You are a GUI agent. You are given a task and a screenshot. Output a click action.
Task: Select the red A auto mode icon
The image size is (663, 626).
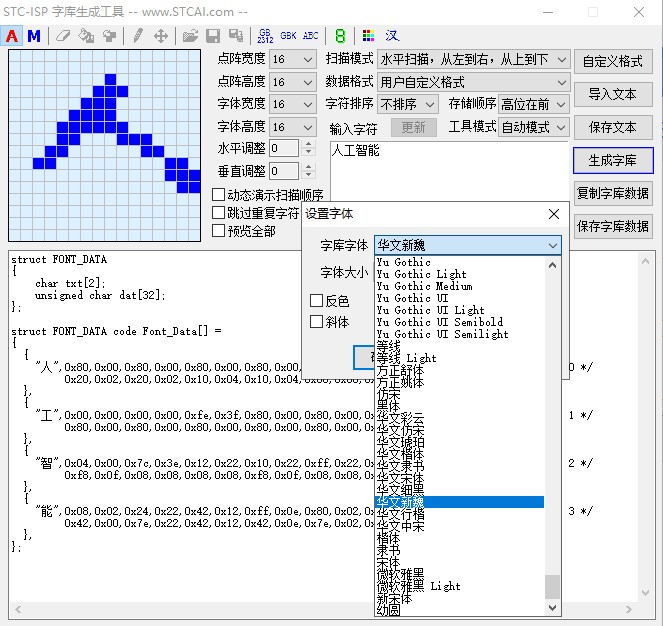[12, 36]
